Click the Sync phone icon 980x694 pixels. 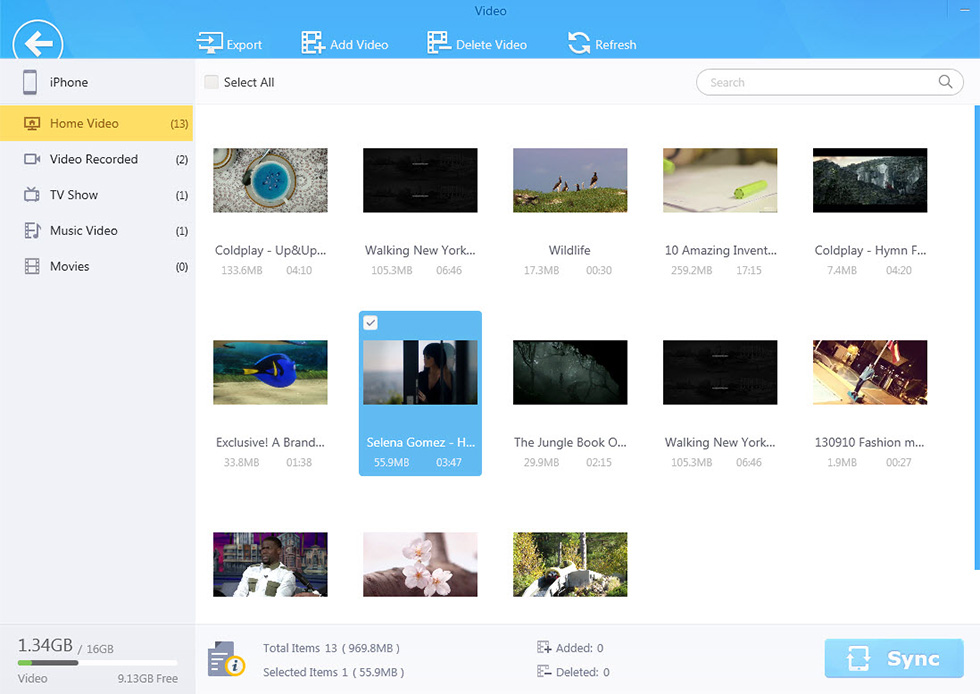858,658
